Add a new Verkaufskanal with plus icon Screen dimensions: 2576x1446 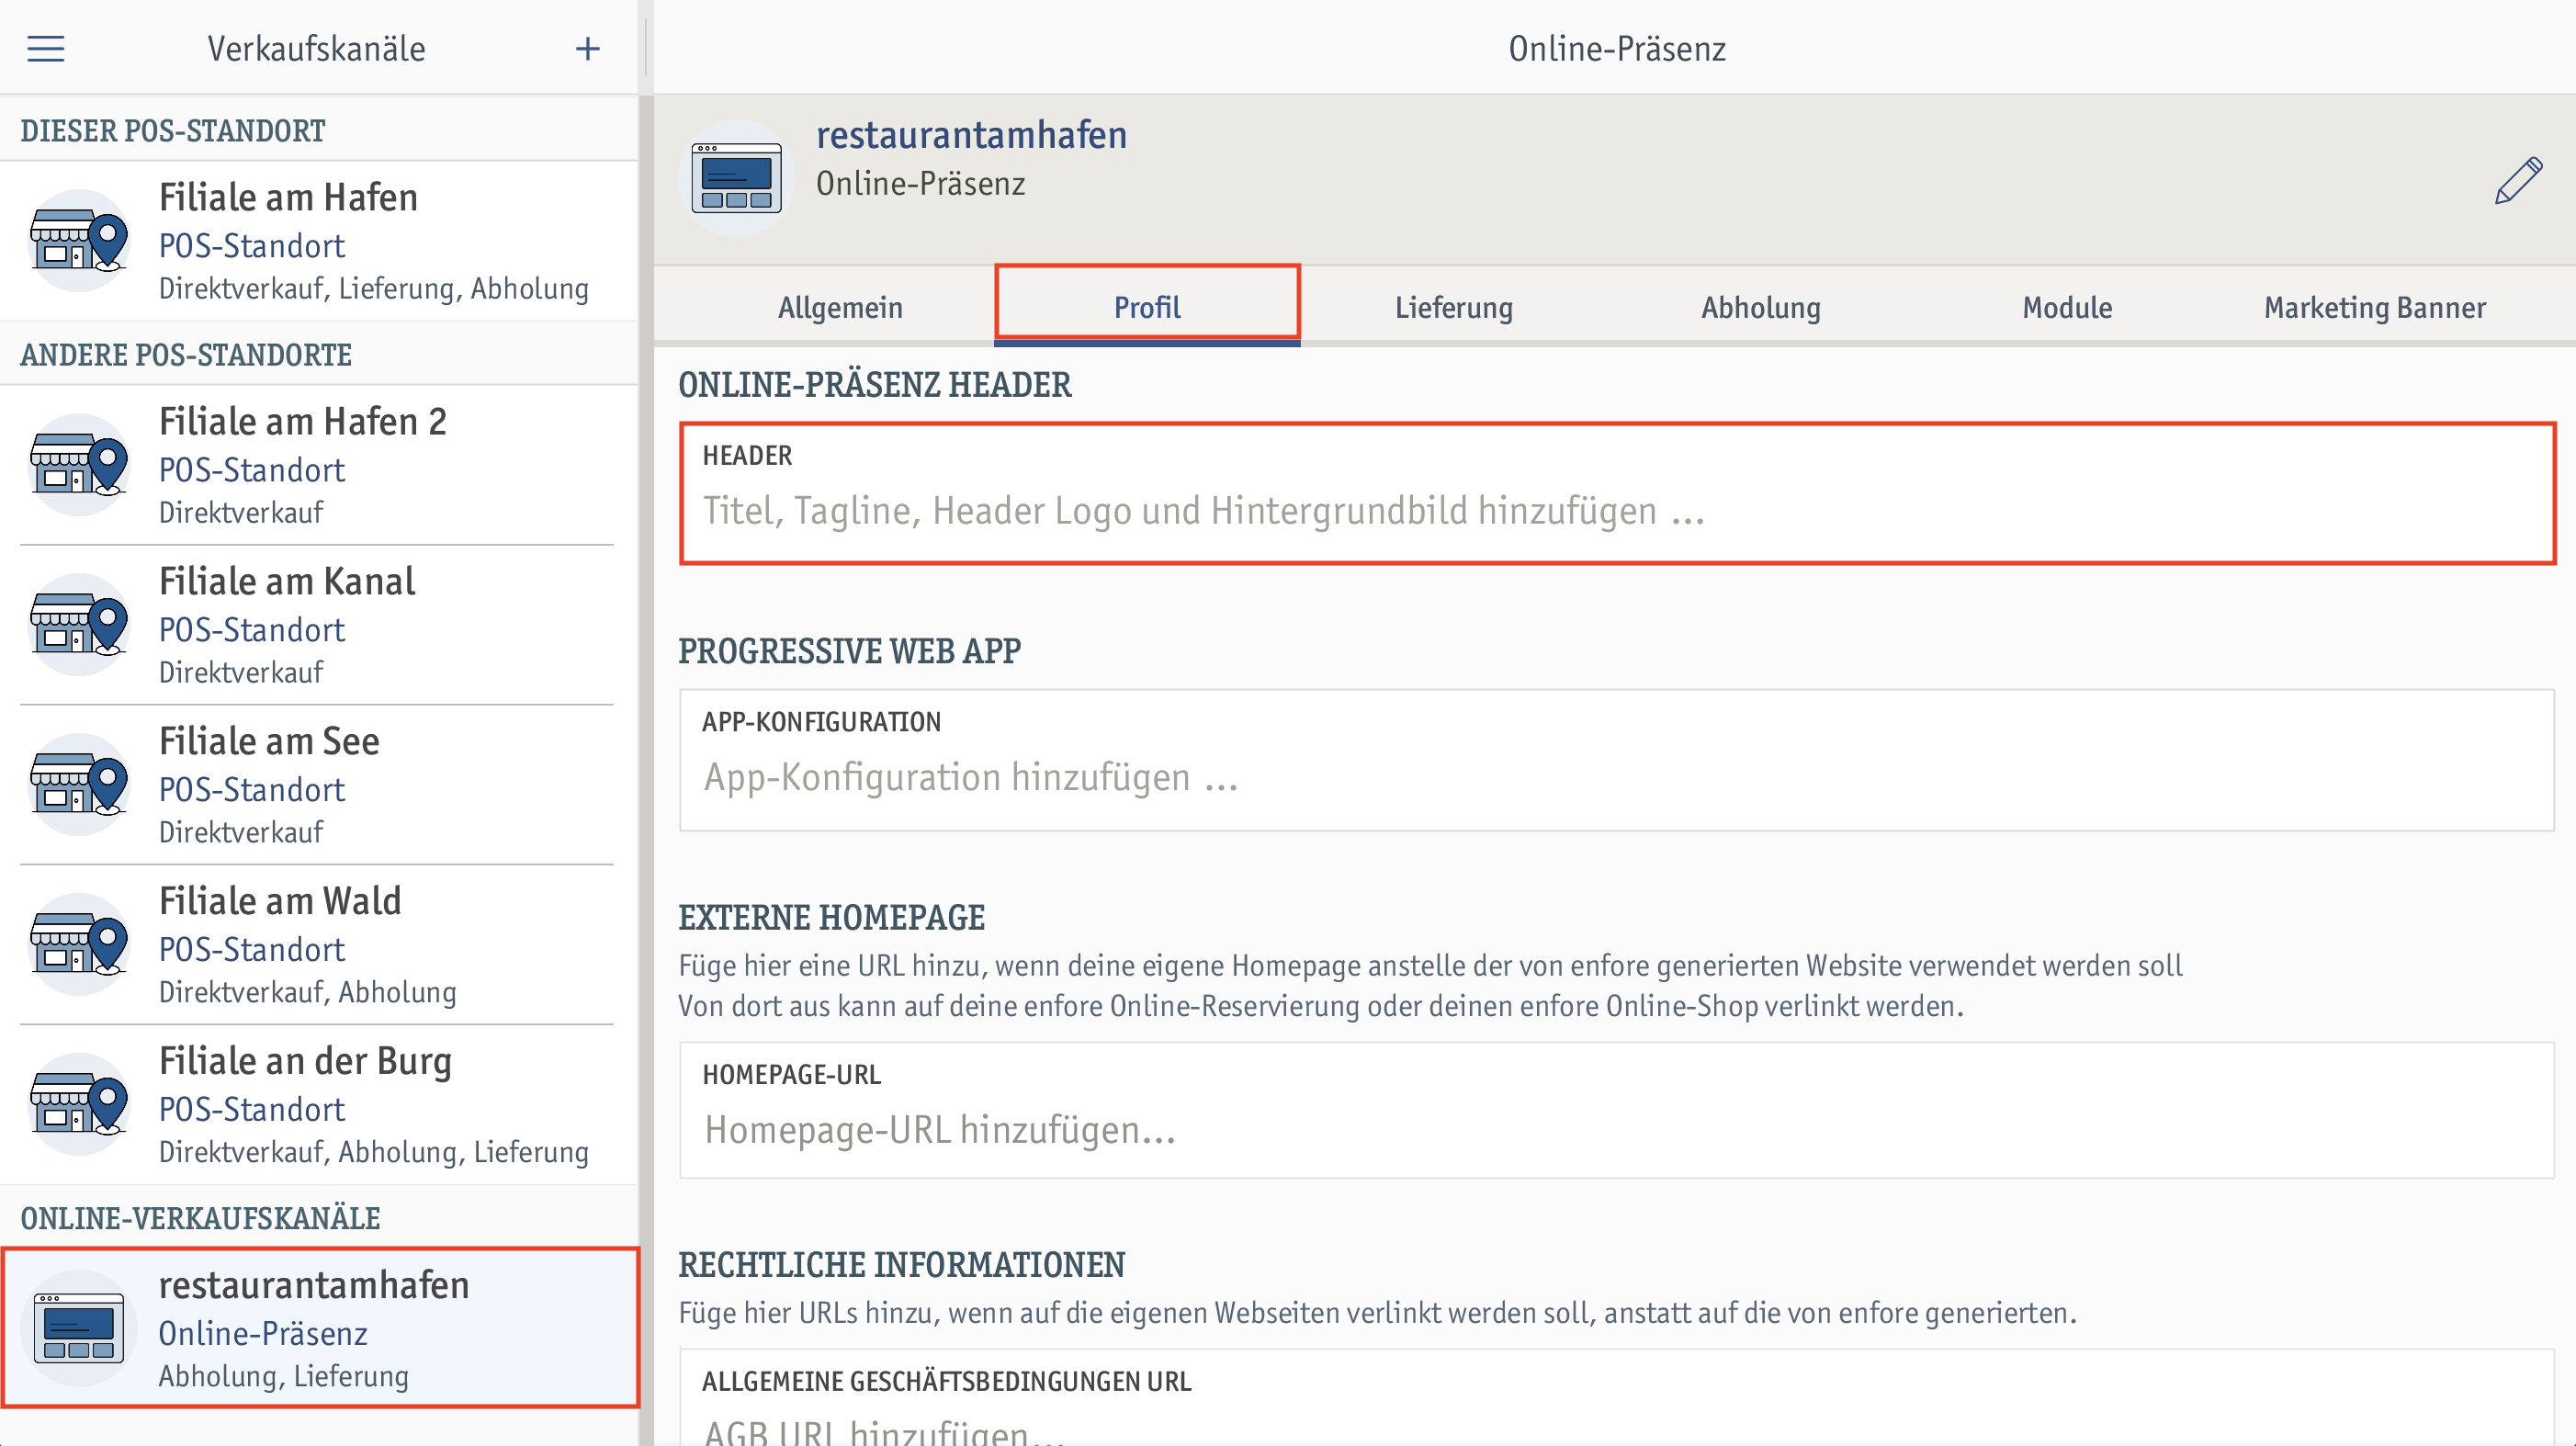(588, 49)
